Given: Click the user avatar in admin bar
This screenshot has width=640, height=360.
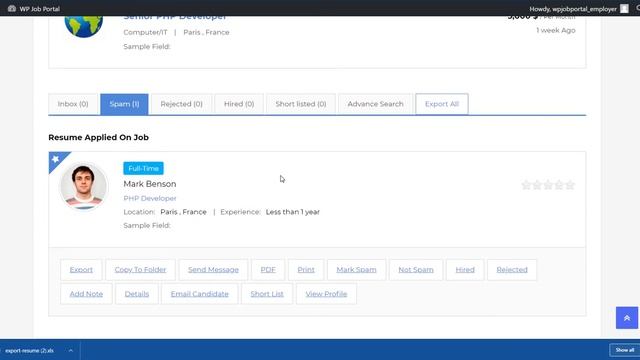Looking at the screenshot, I should 624,9.
